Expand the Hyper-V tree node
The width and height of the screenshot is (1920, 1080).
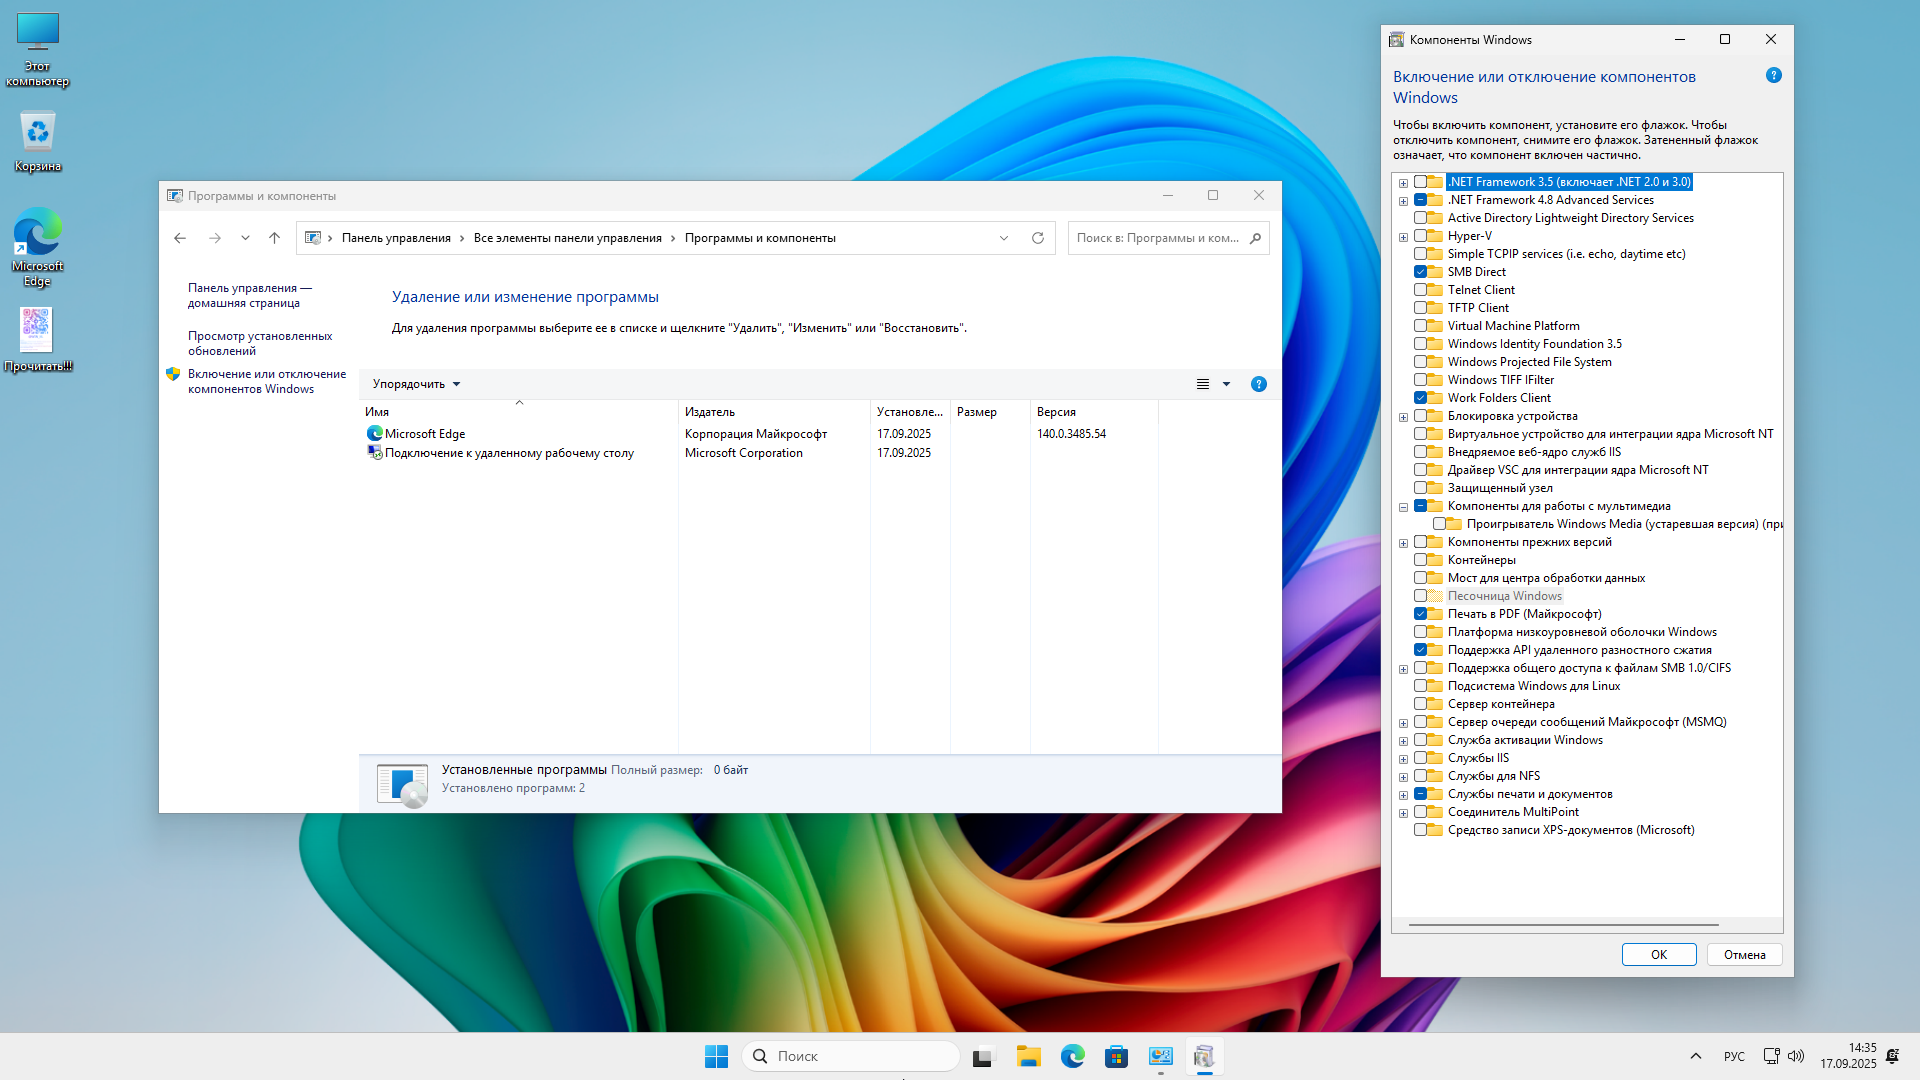(1403, 237)
